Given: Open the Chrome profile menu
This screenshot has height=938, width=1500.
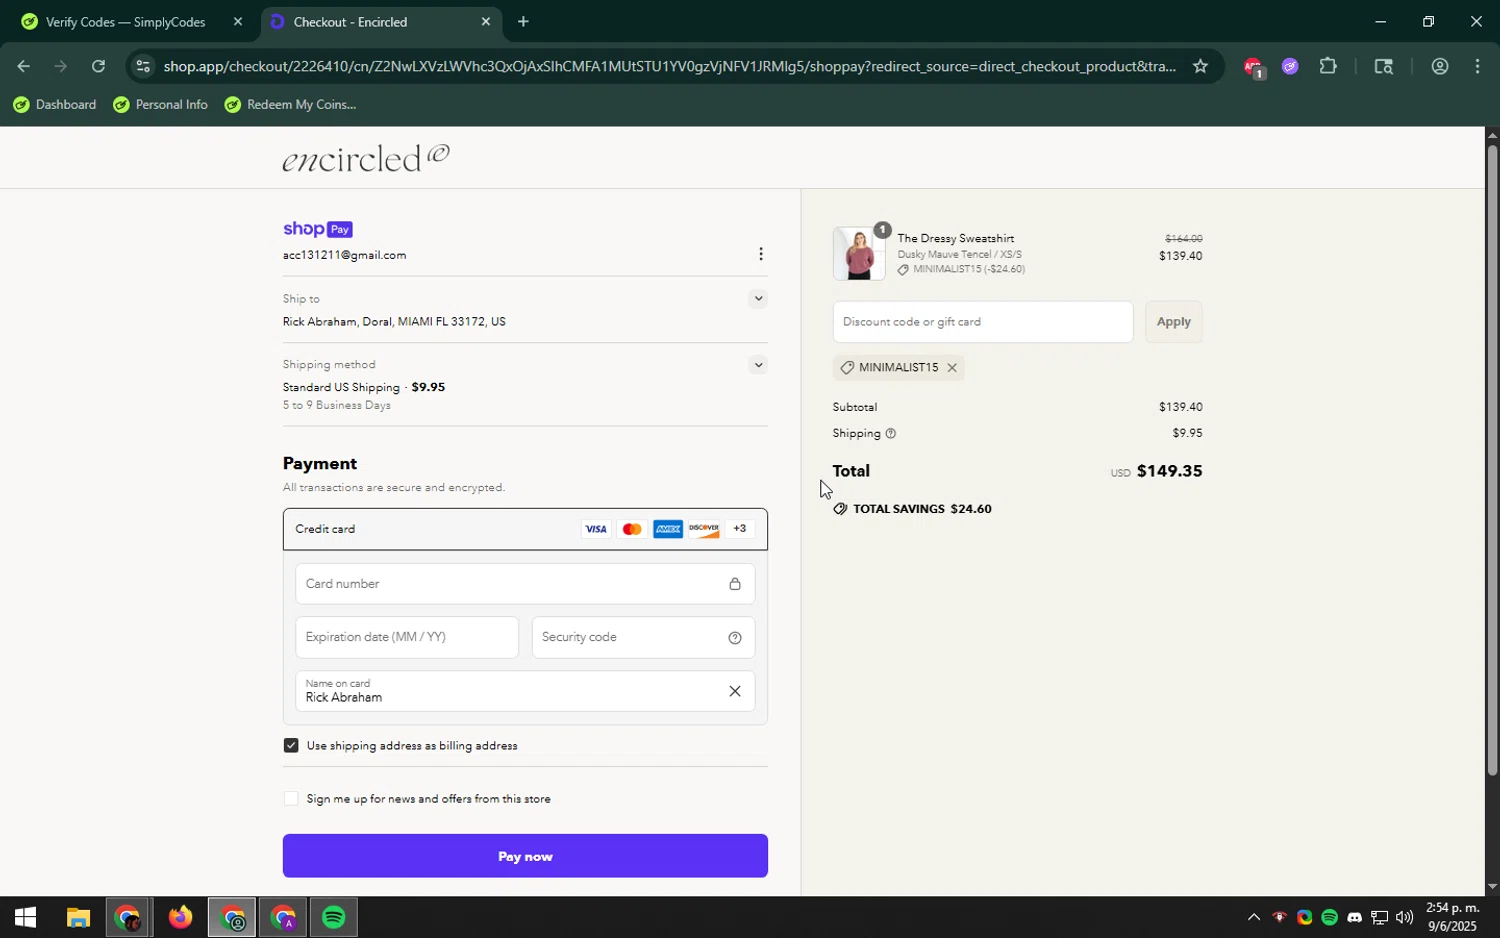Looking at the screenshot, I should point(1440,67).
